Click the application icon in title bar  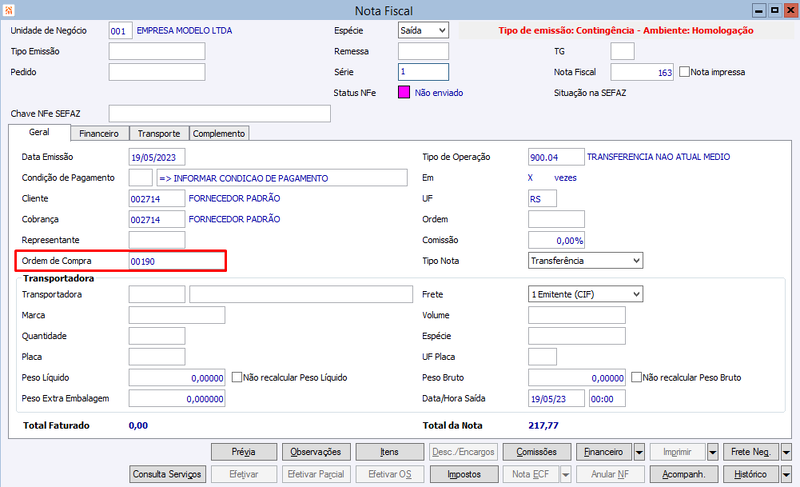9,10
